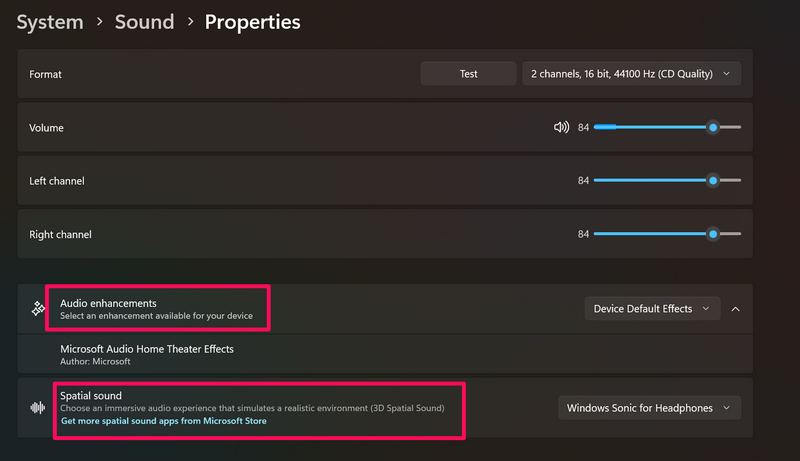800x461 pixels.
Task: Select Microsoft Audio Home Theater Effects row
Action: (x=147, y=354)
